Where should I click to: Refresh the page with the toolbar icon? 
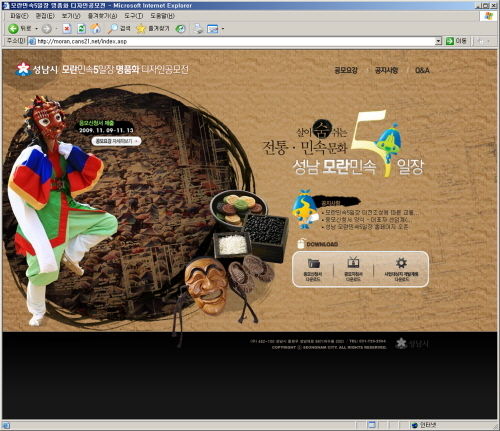(x=81, y=29)
